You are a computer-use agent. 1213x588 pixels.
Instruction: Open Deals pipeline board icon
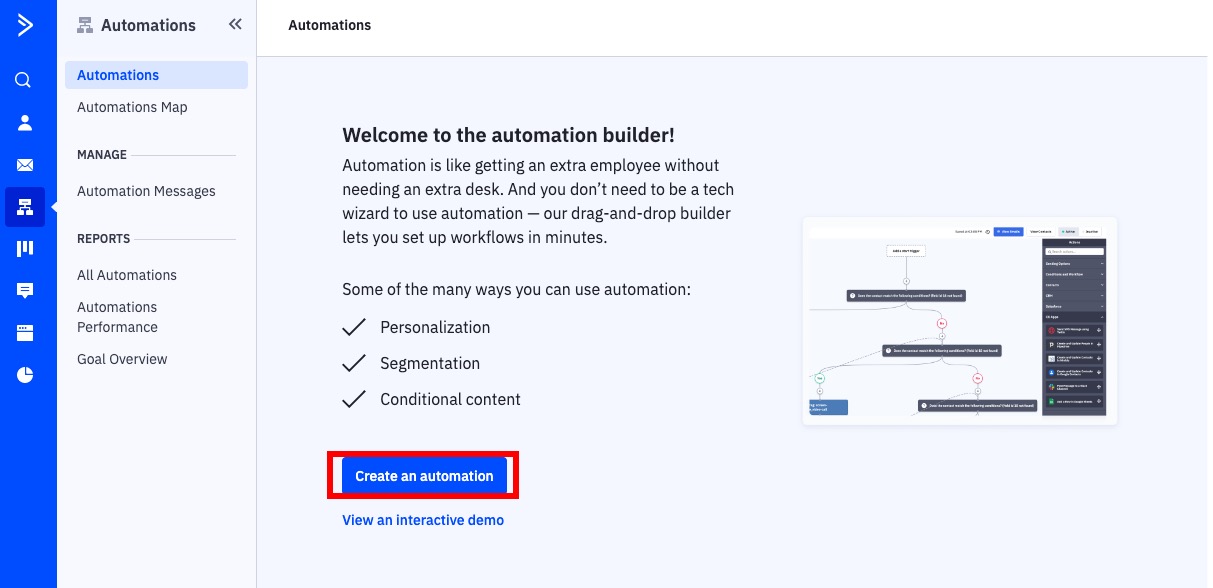pos(25,248)
